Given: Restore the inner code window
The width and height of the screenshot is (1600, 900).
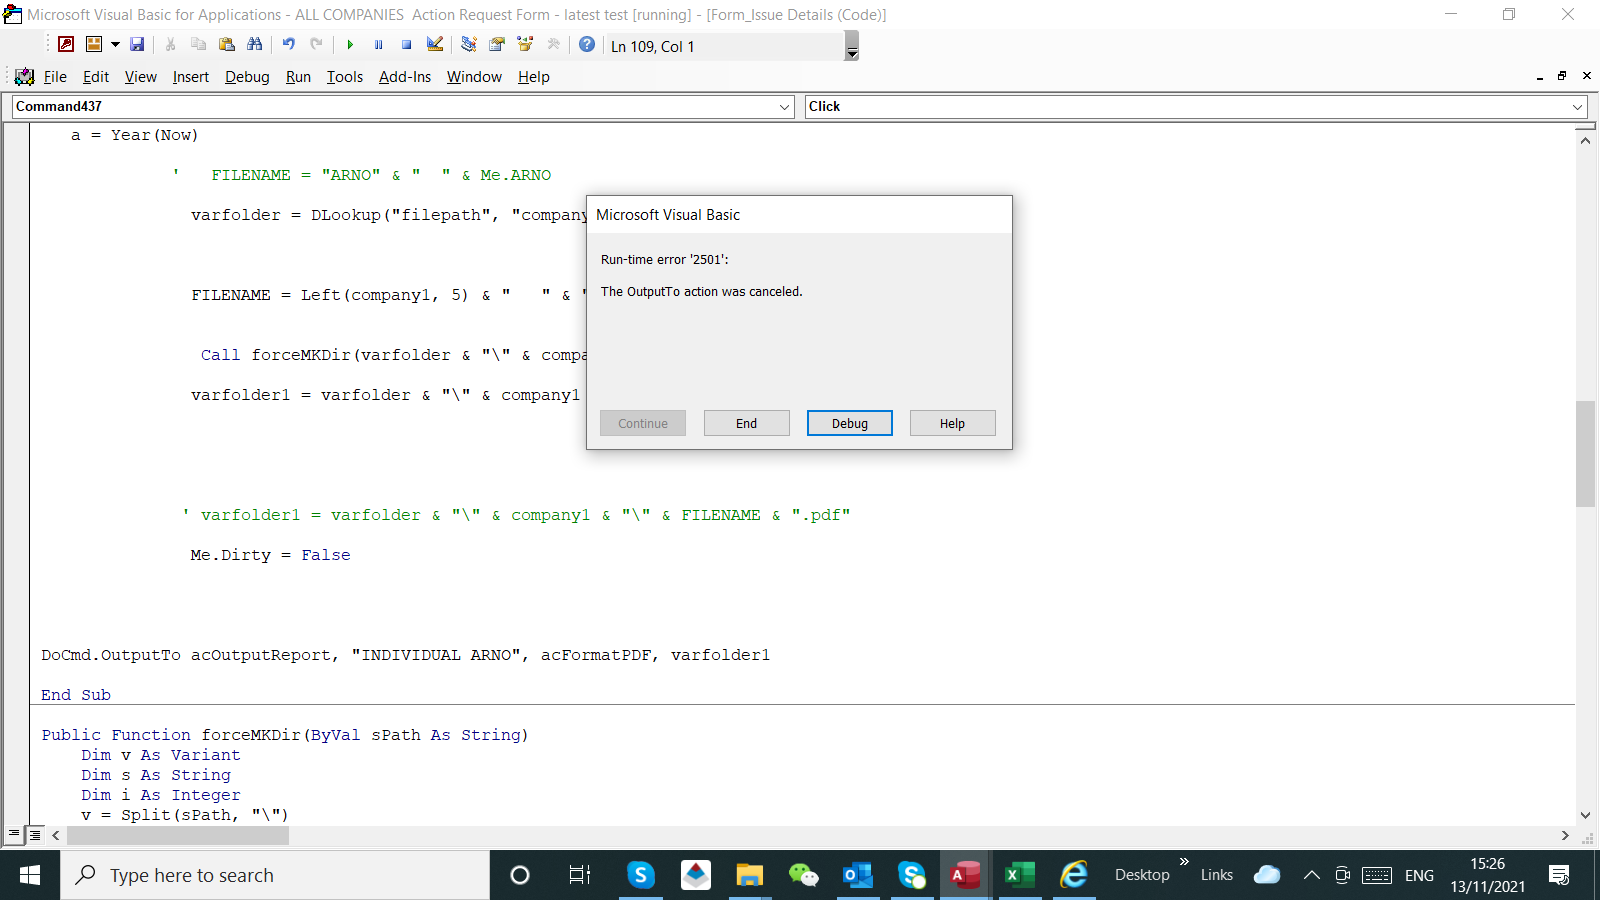Looking at the screenshot, I should [x=1563, y=76].
